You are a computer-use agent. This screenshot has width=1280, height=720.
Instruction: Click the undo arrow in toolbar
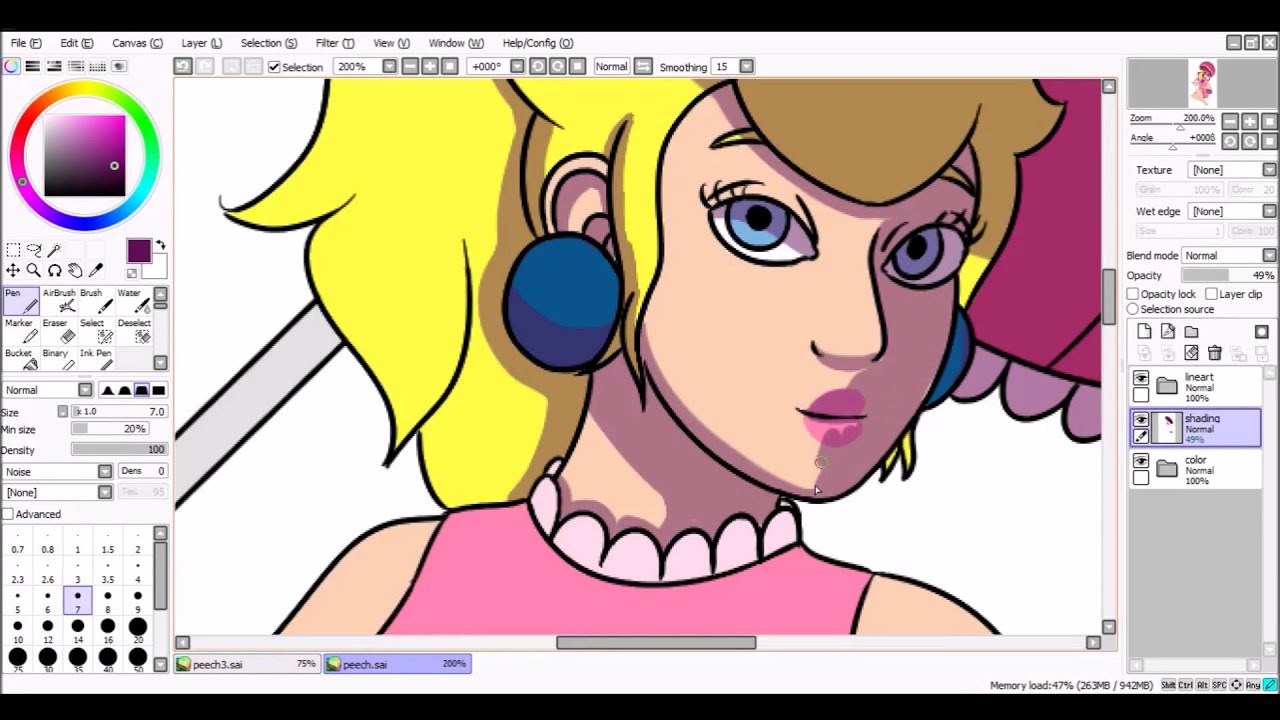(183, 66)
